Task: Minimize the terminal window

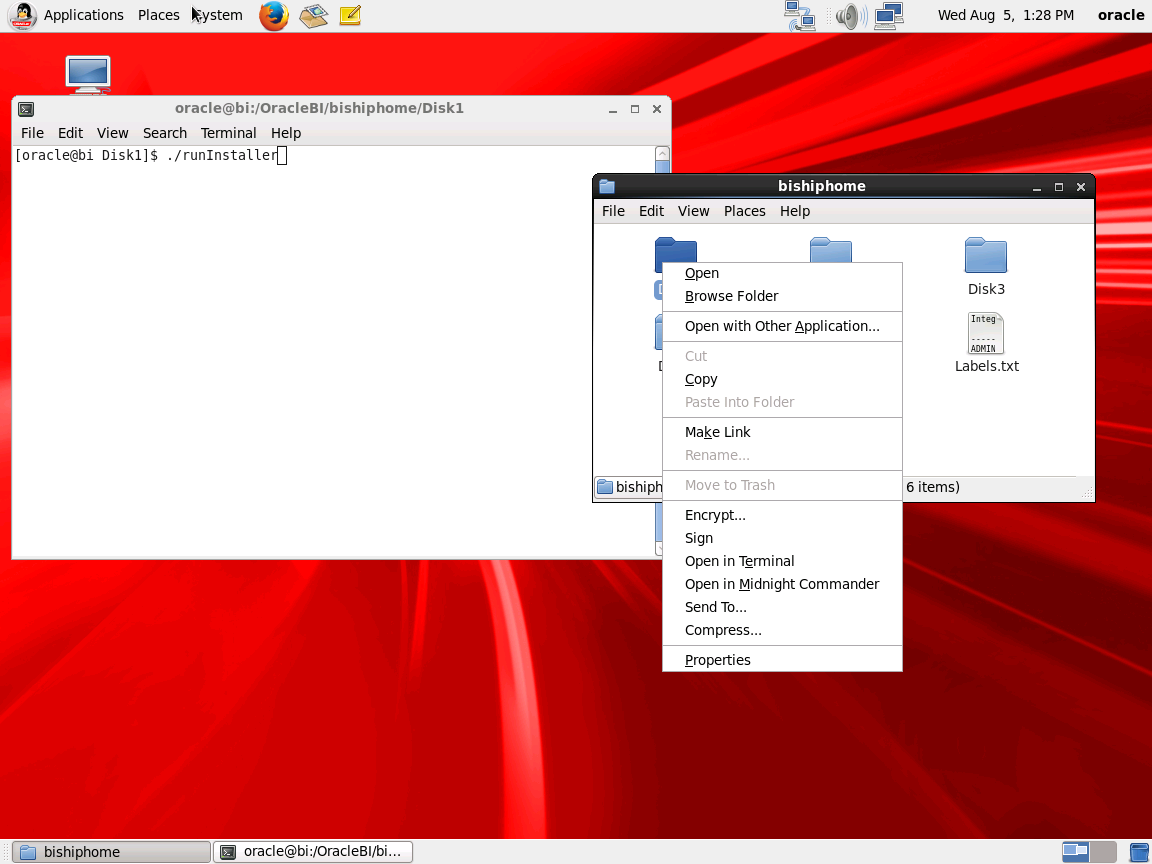Action: click(613, 109)
